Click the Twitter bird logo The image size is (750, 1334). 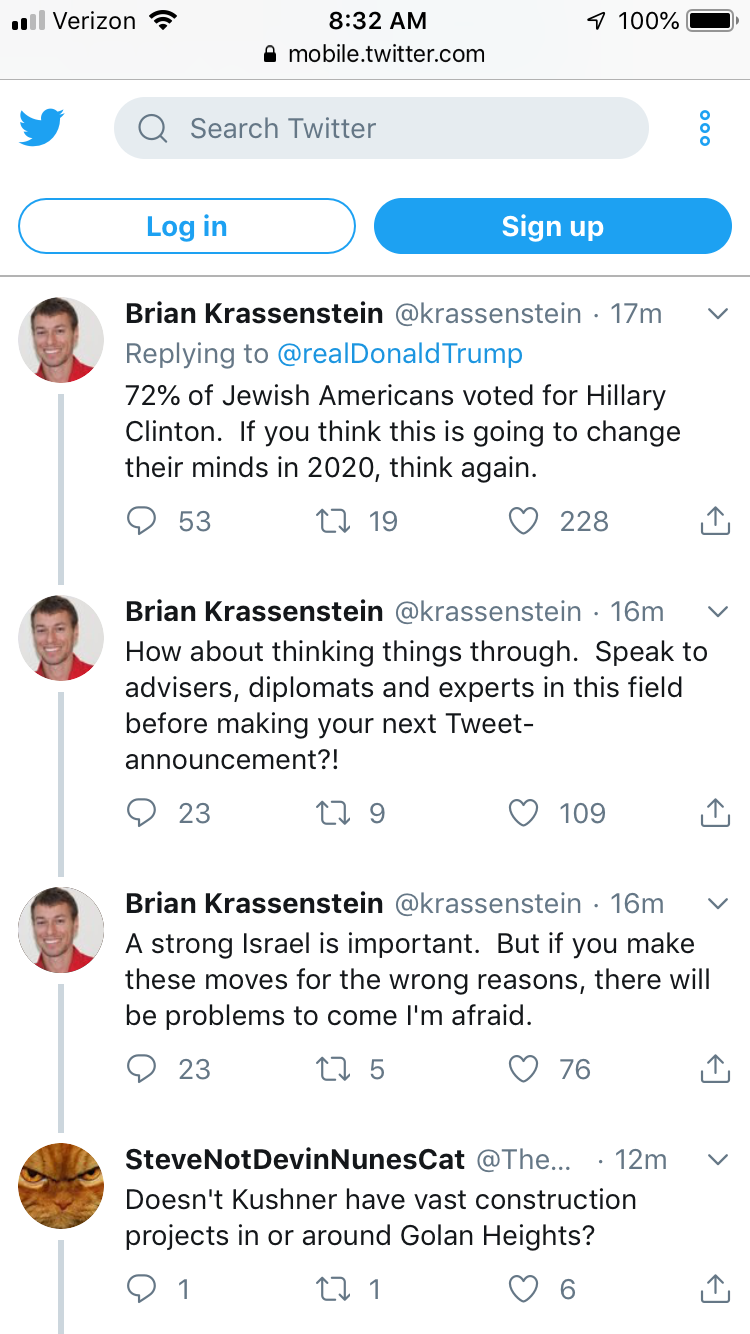(42, 128)
